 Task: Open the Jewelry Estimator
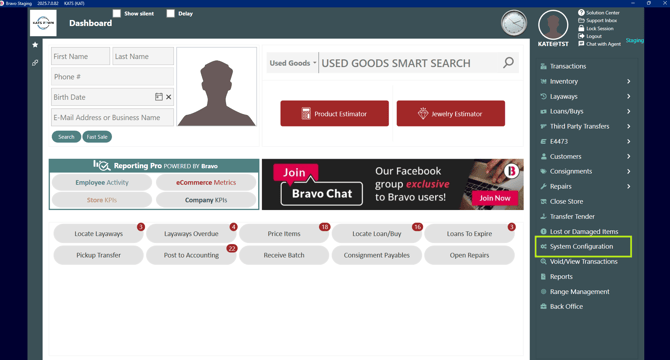pos(451,114)
